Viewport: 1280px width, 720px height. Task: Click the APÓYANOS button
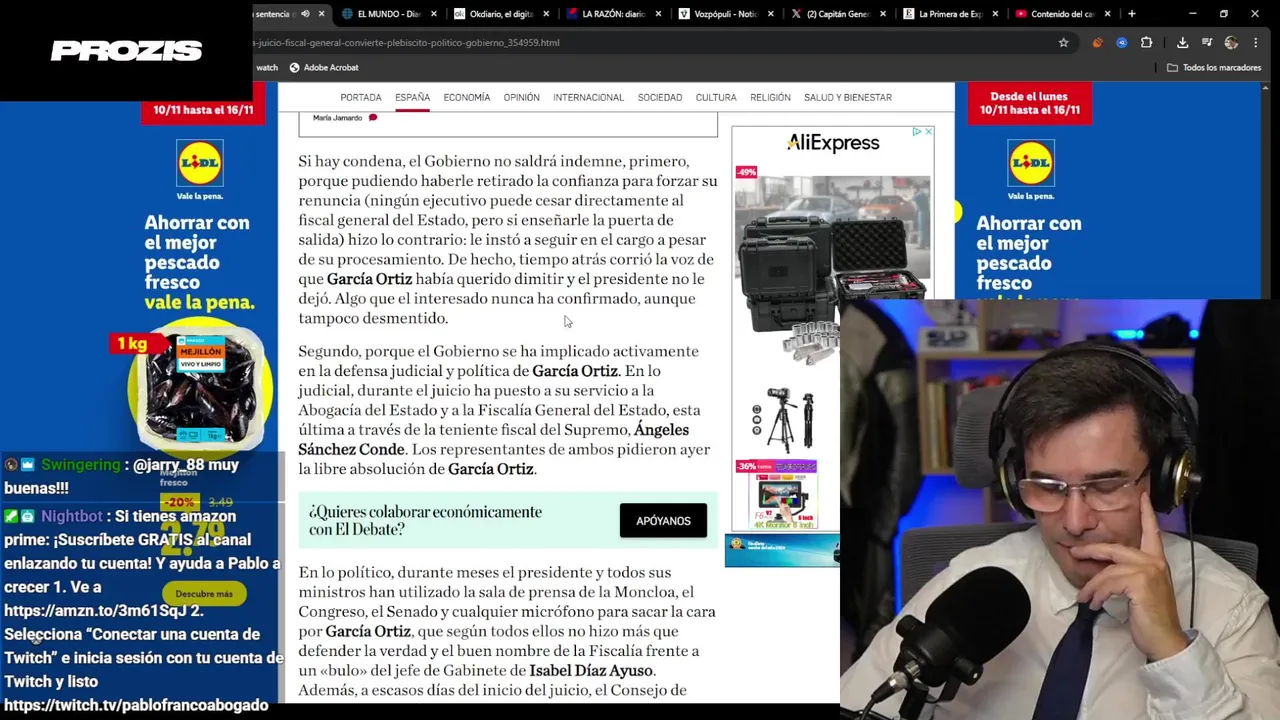pos(663,521)
